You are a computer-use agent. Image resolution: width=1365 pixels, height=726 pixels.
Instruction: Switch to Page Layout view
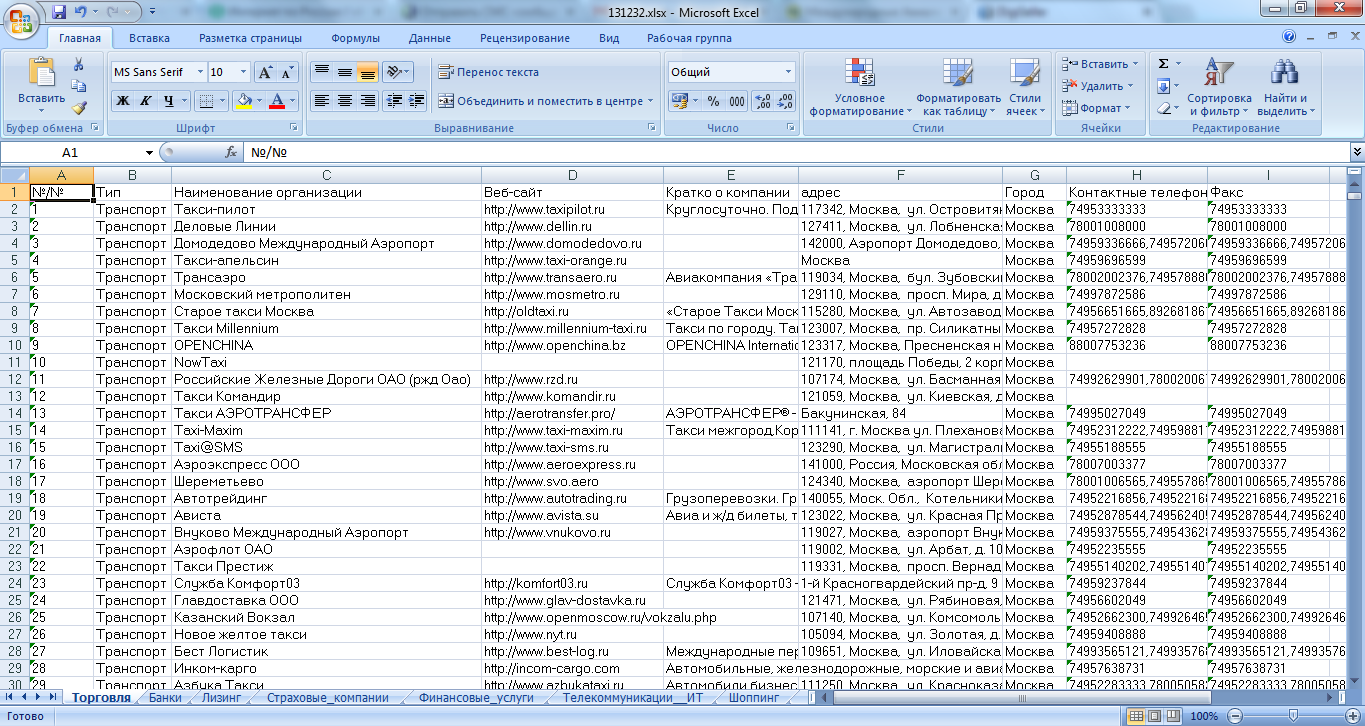pos(1155,716)
